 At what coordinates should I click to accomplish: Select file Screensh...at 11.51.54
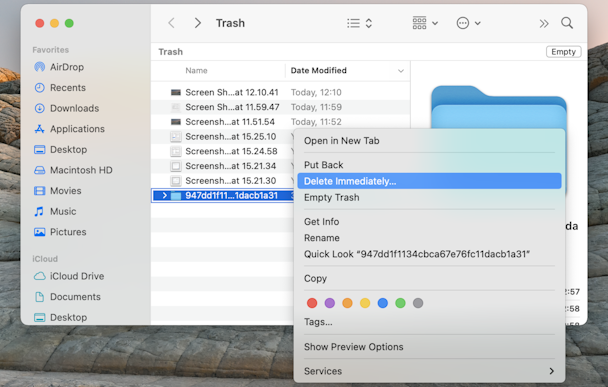click(x=230, y=122)
